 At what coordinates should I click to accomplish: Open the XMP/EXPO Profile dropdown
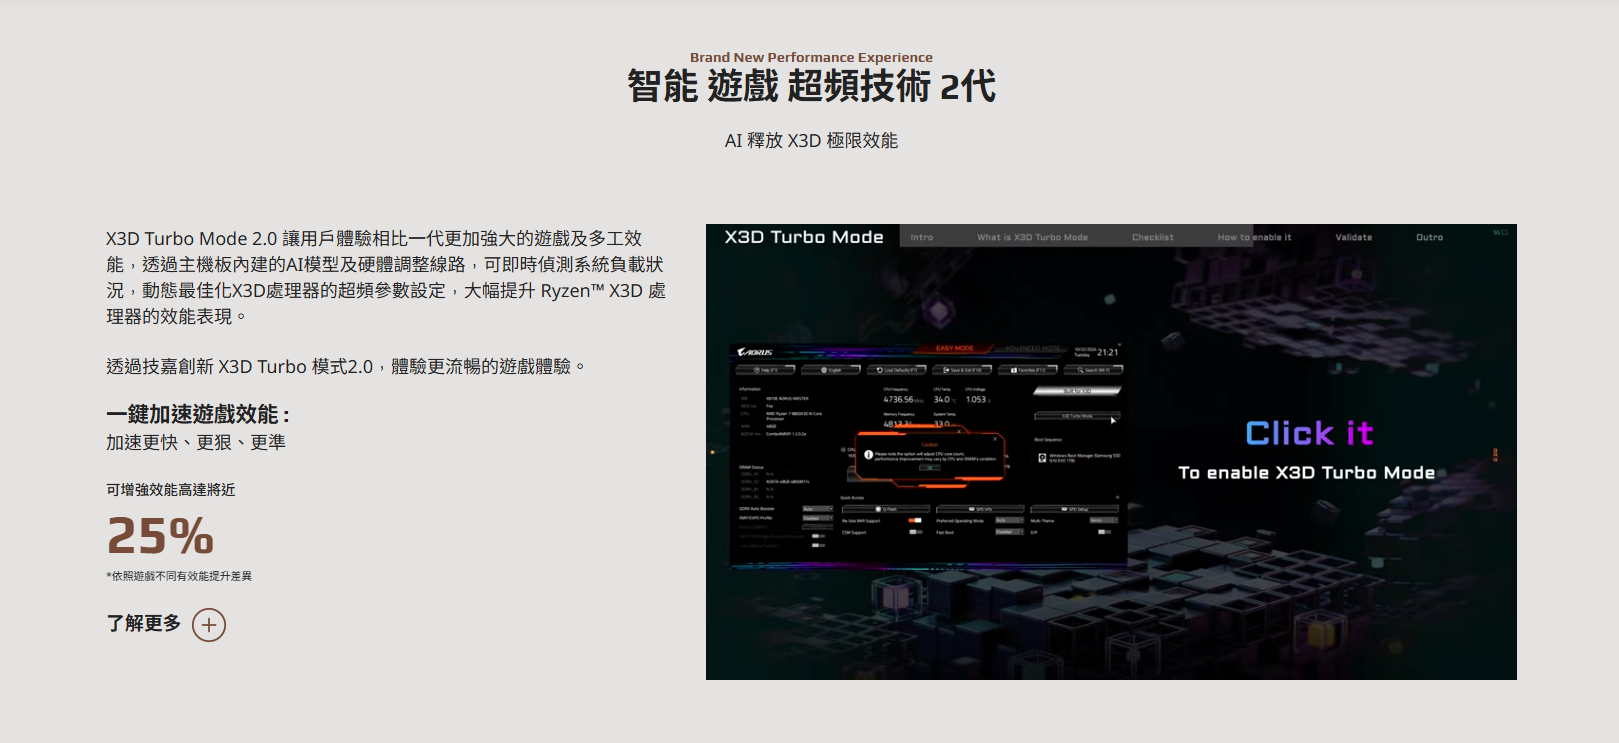(817, 518)
